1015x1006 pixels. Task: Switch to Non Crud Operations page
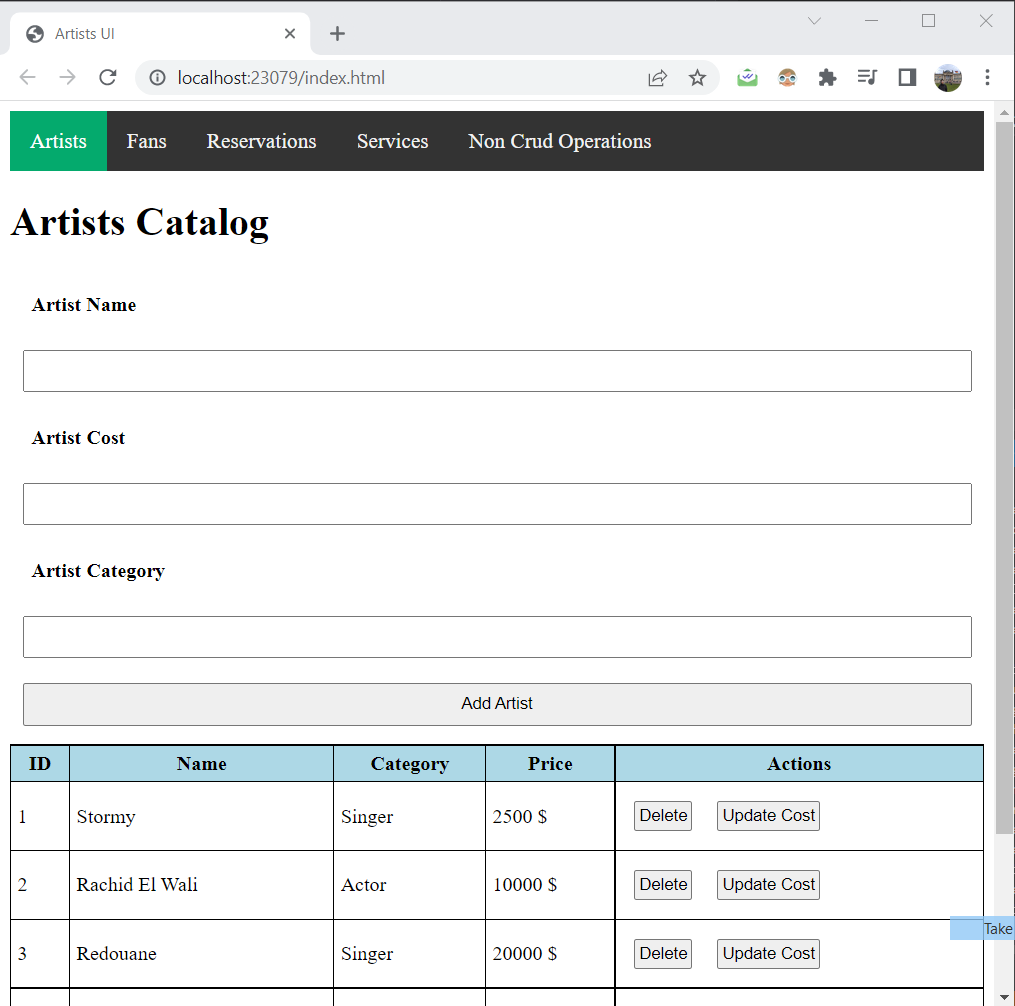click(x=559, y=141)
